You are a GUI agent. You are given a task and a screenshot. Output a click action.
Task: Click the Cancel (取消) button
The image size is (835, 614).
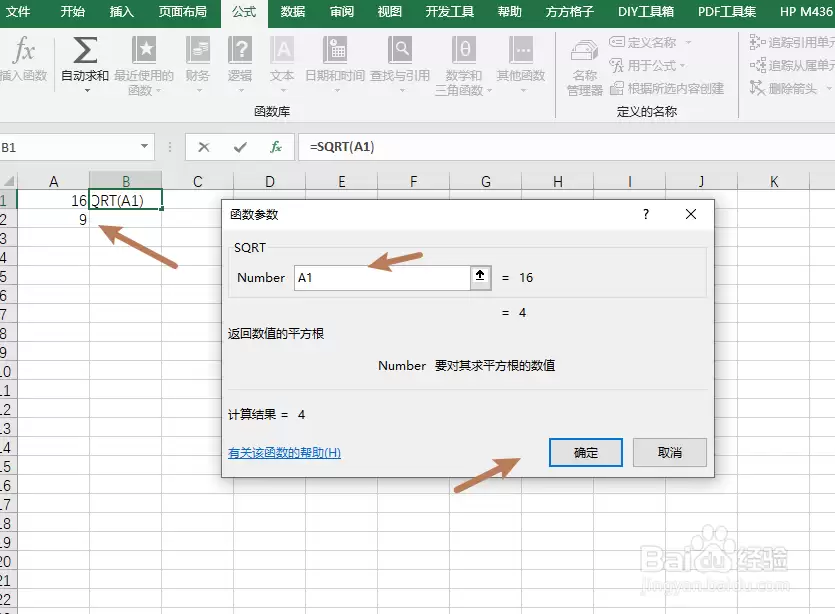pyautogui.click(x=670, y=453)
